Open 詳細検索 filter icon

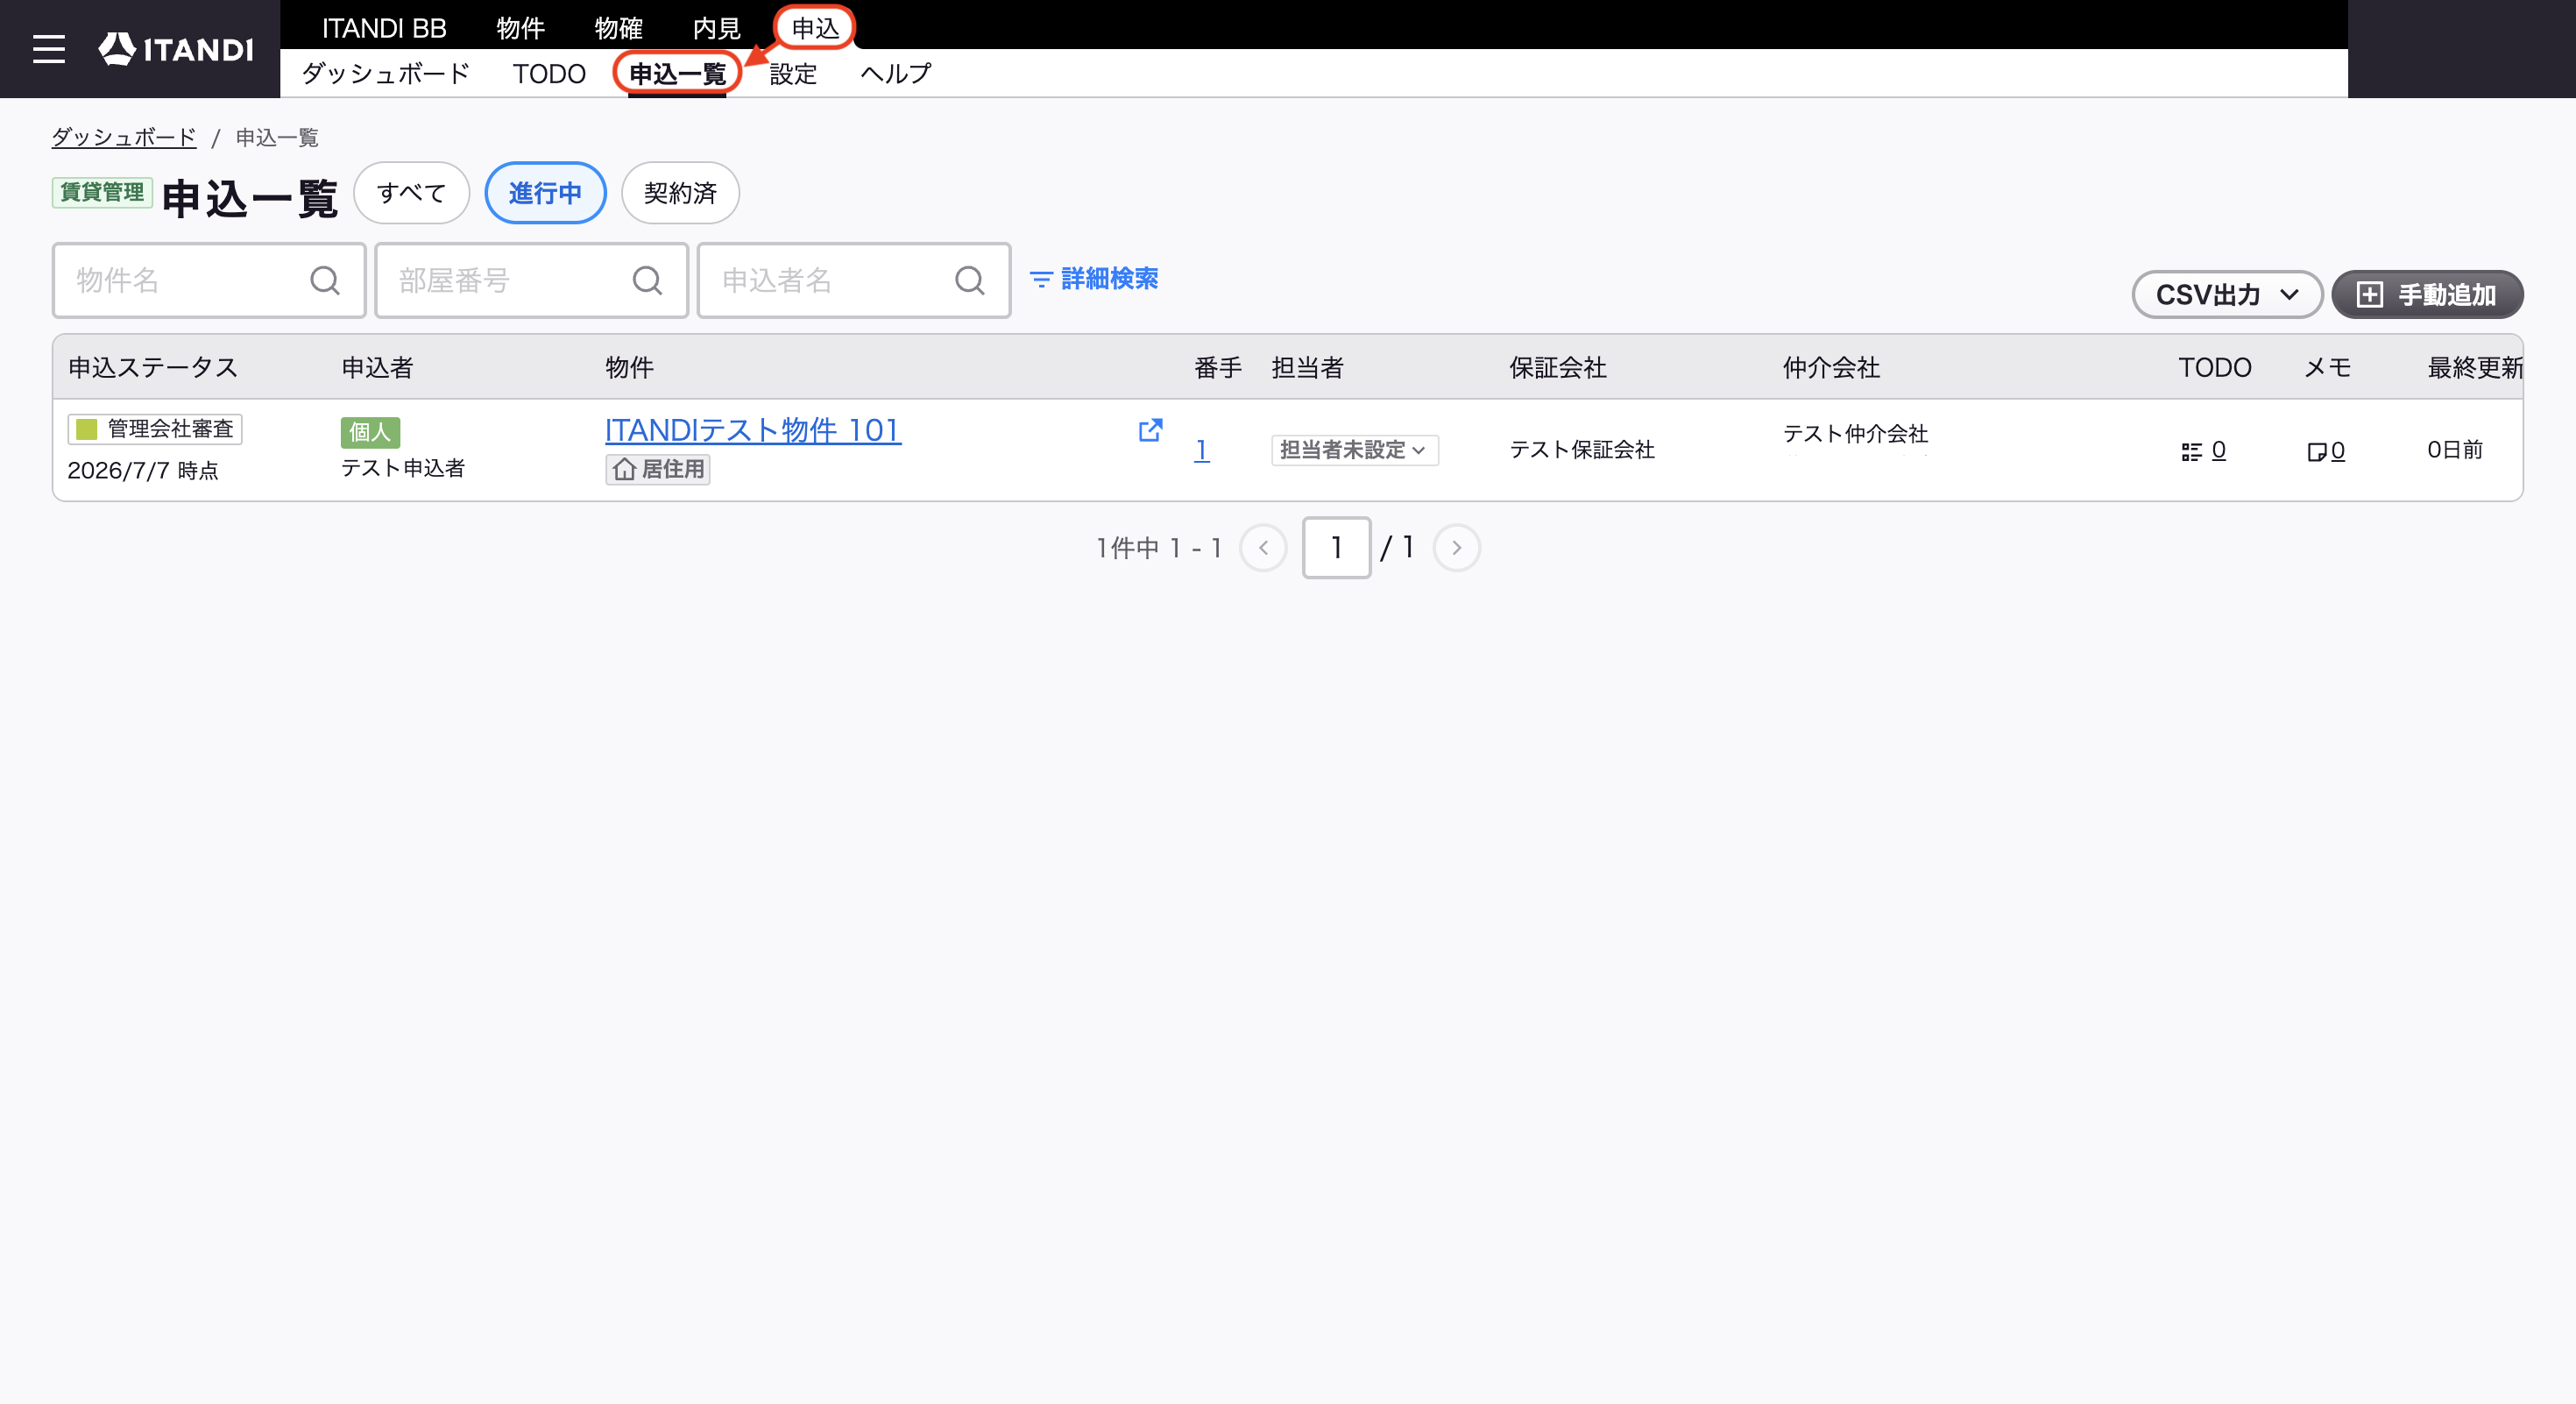pos(1041,279)
